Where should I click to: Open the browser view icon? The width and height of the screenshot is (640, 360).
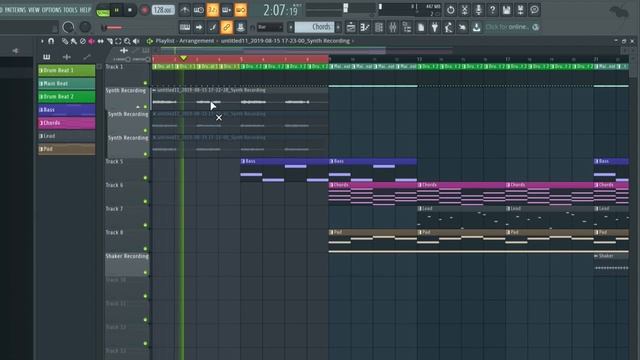coord(407,27)
